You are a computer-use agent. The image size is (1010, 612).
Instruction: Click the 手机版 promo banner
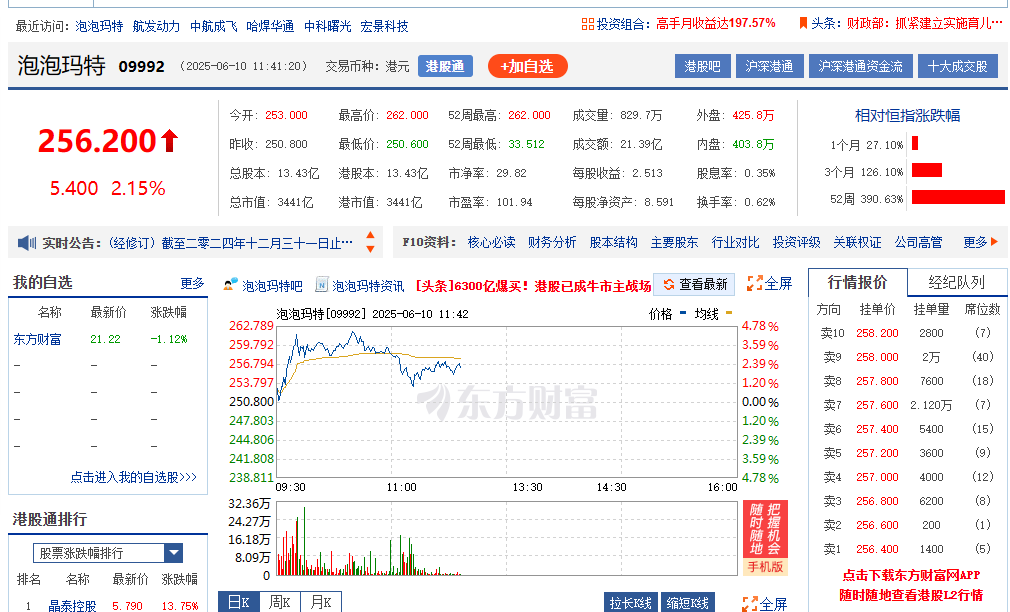tap(765, 539)
